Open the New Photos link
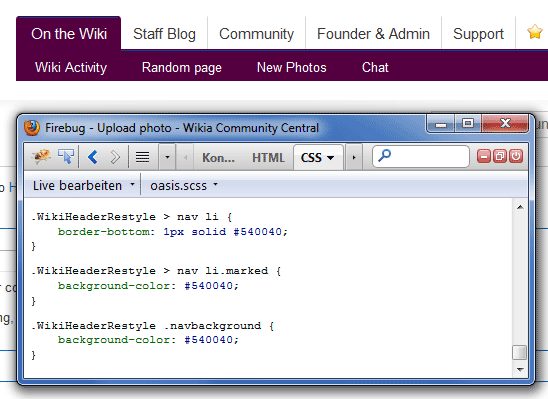The image size is (548, 399). click(291, 67)
